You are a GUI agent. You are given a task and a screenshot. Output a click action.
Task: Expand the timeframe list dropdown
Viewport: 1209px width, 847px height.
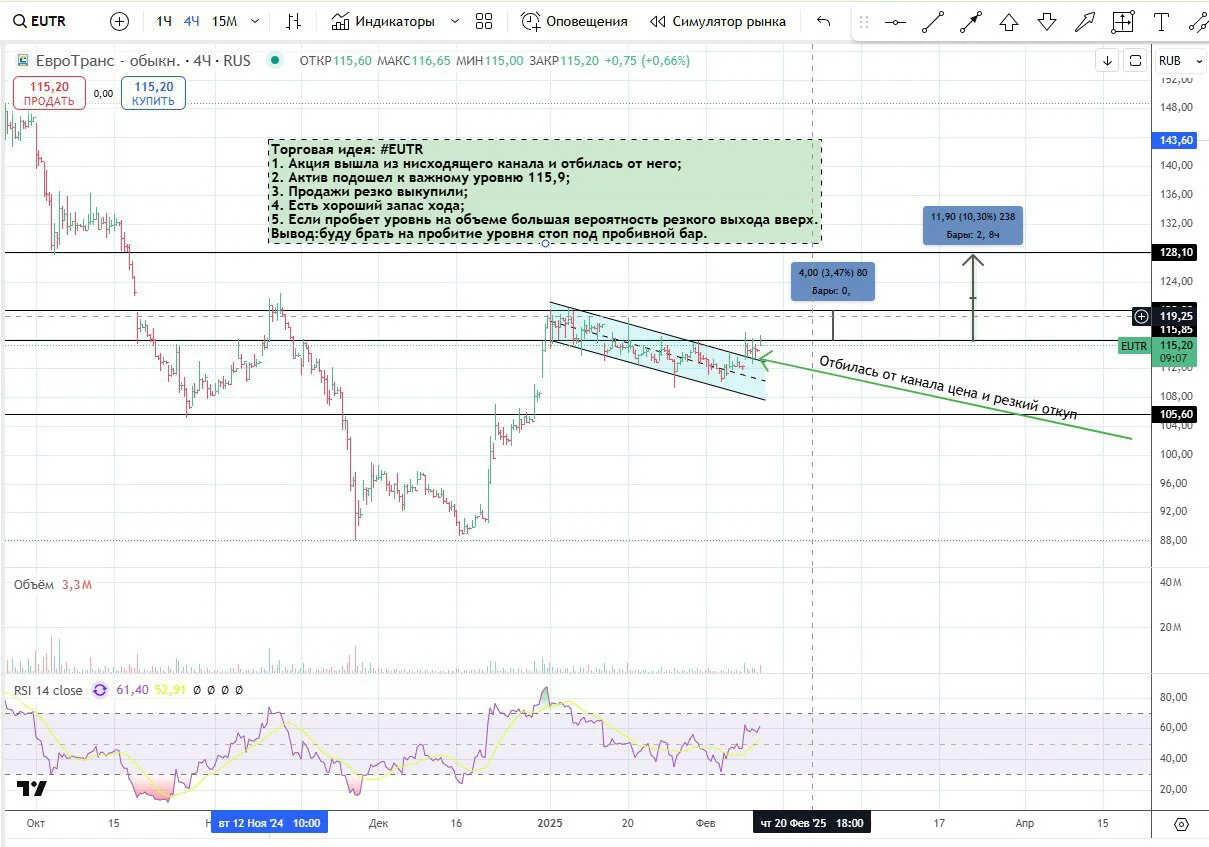255,21
